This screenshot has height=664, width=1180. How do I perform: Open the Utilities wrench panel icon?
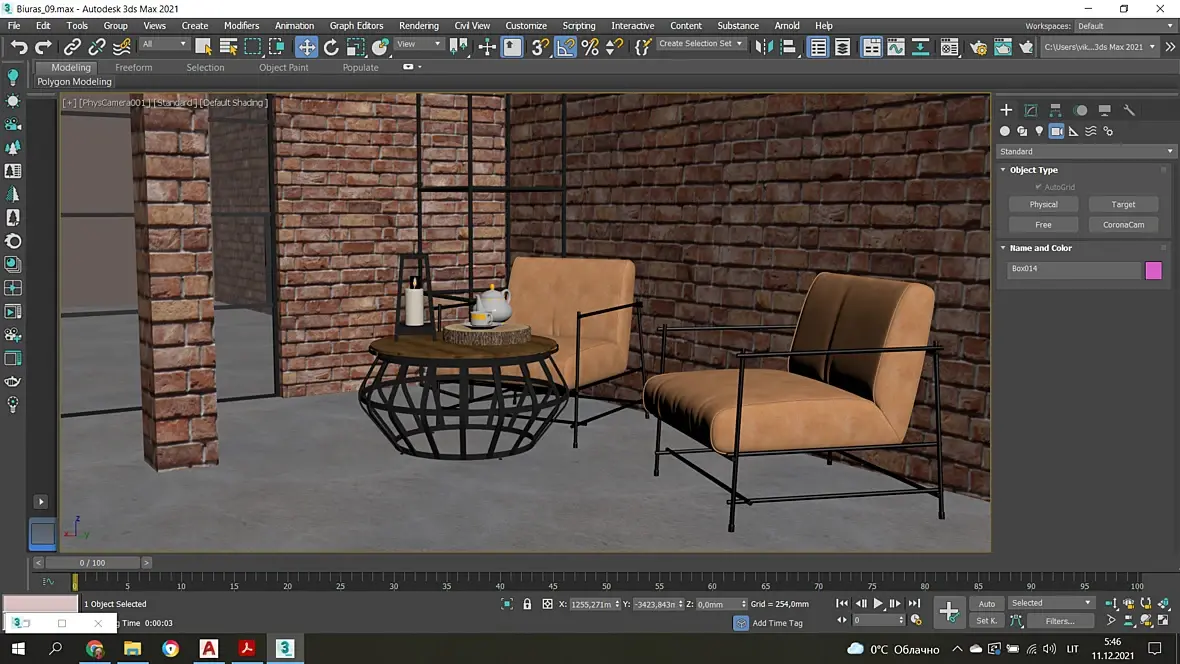tap(1129, 110)
